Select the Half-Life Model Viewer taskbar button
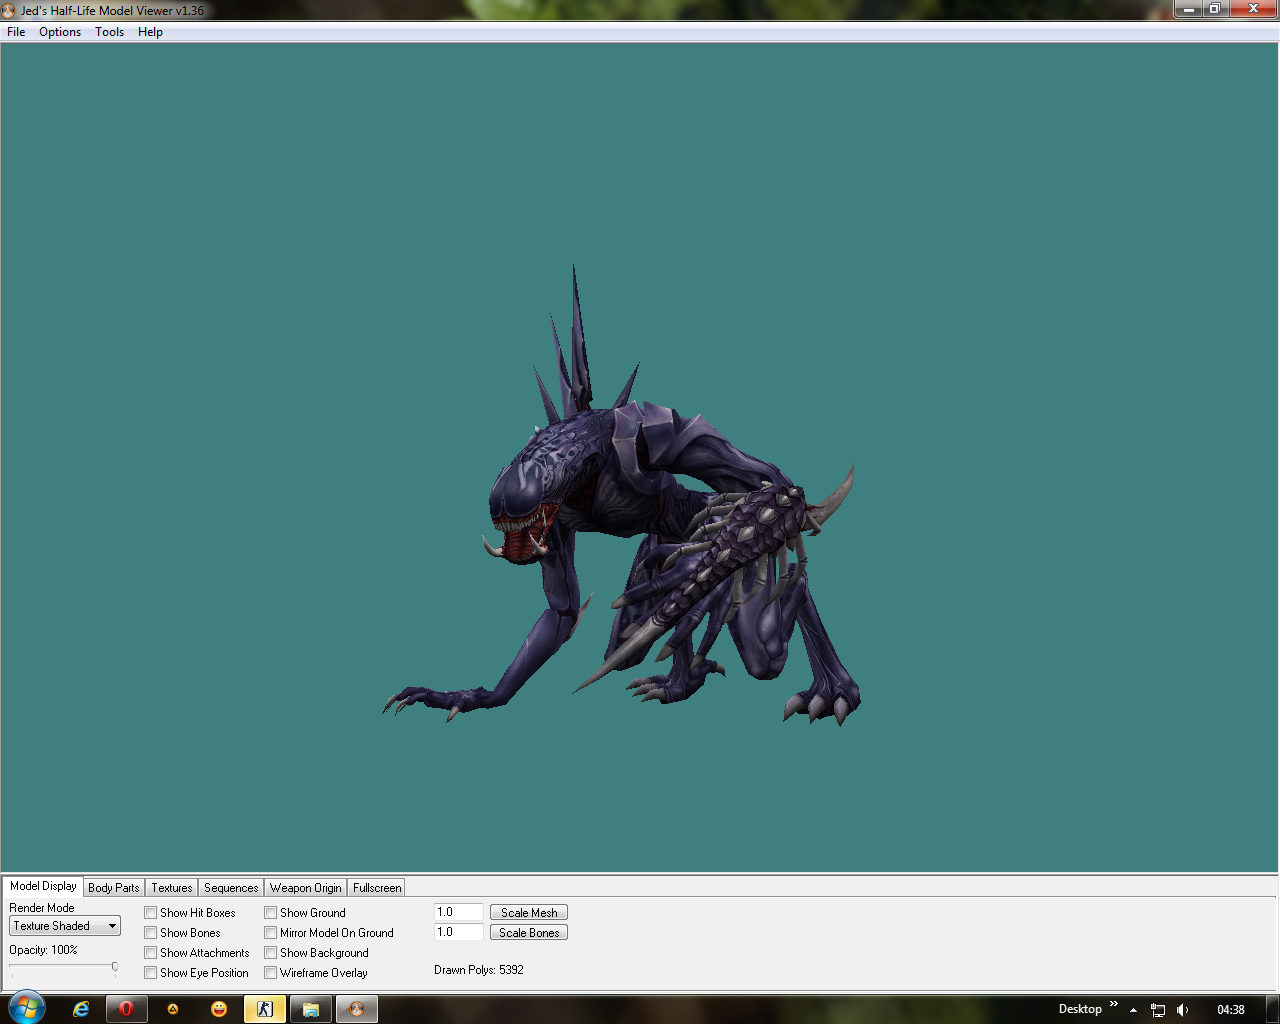1280x1024 pixels. click(x=357, y=1009)
